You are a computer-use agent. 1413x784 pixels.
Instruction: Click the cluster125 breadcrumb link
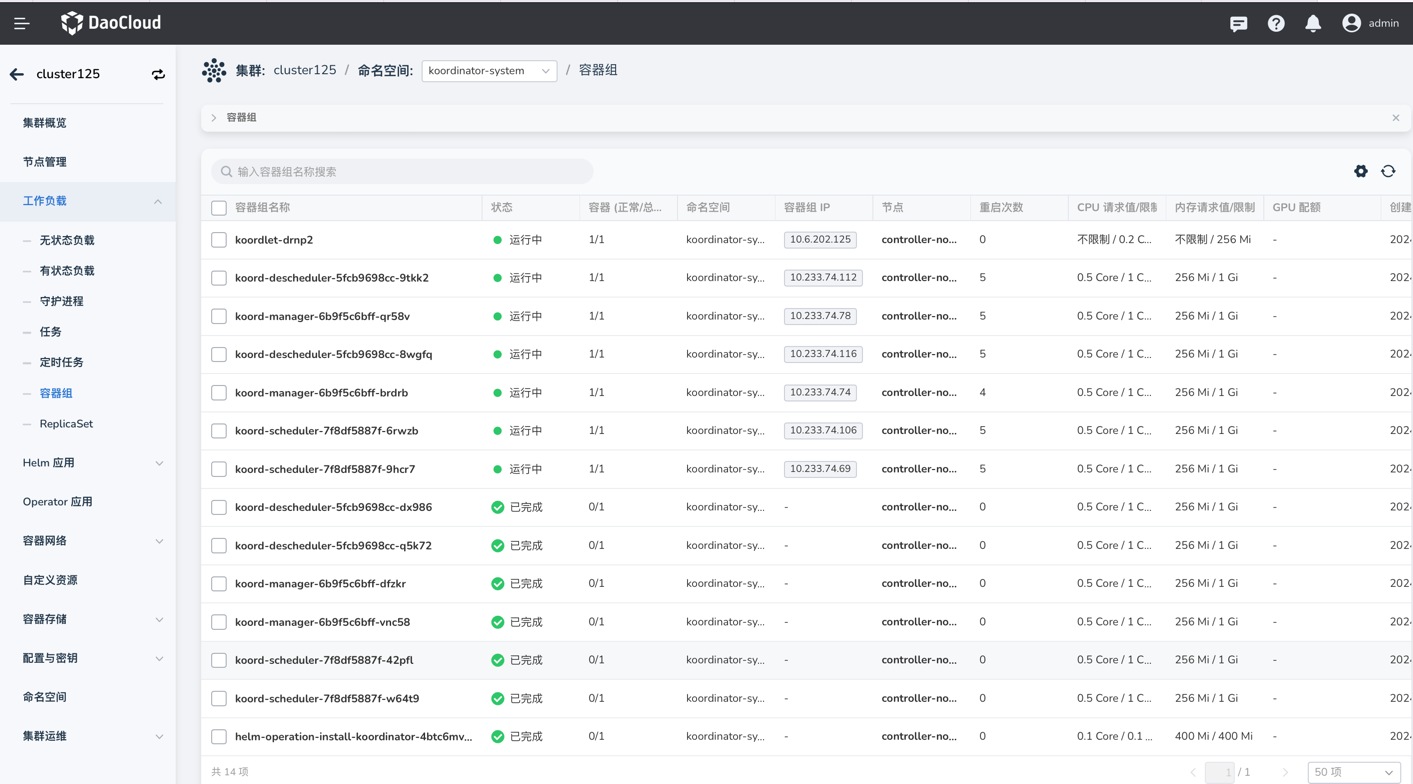click(x=304, y=70)
